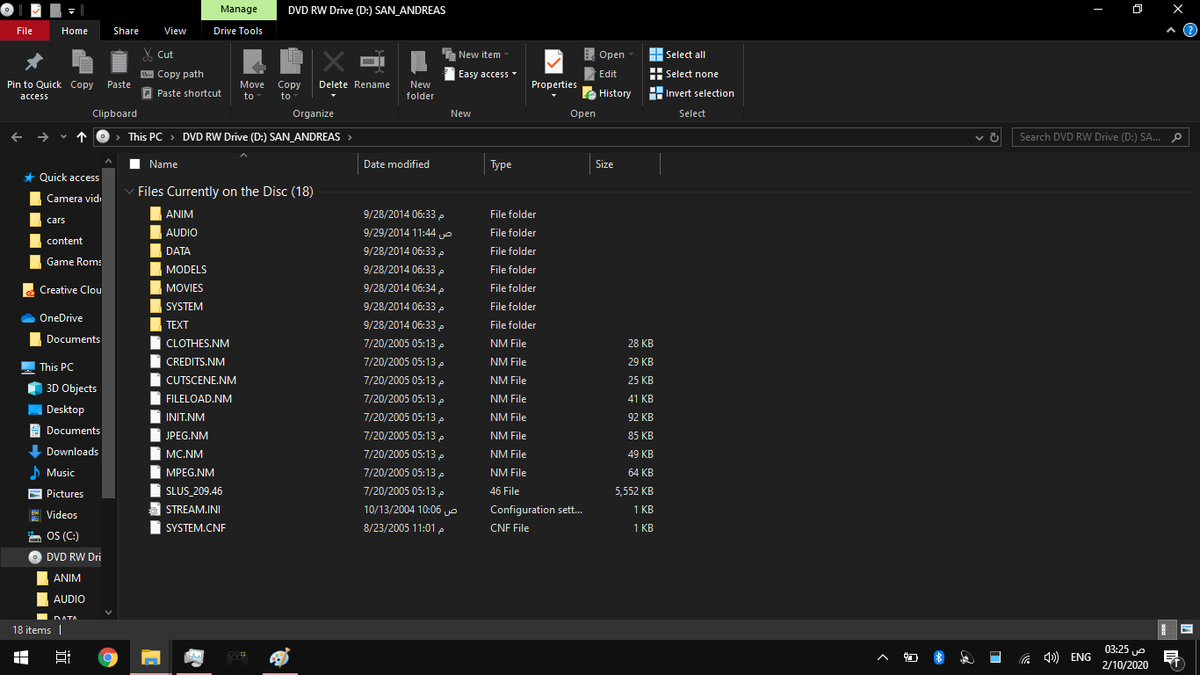This screenshot has height=675, width=1200.
Task: Select the SLUS_209.46 file
Action: coord(194,491)
